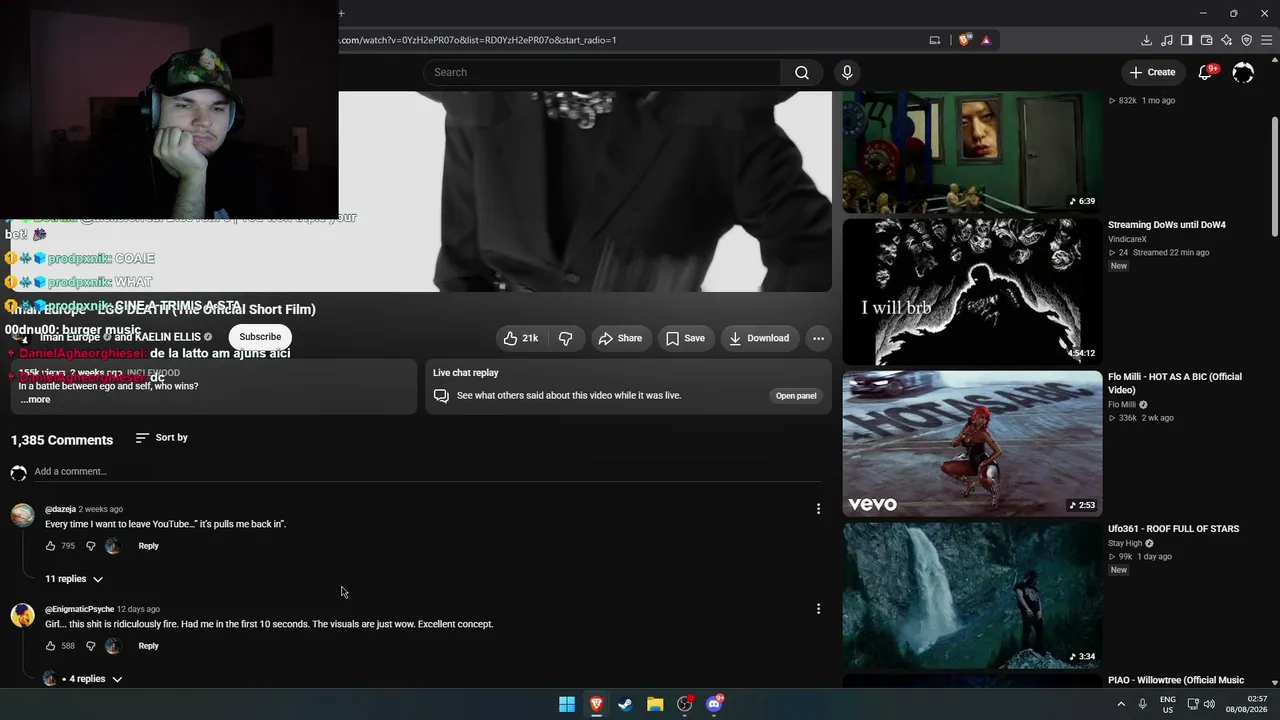This screenshot has width=1280, height=720.
Task: Open 'Ufo361 - ROOF FULL OF STARS' title
Action: point(1173,529)
